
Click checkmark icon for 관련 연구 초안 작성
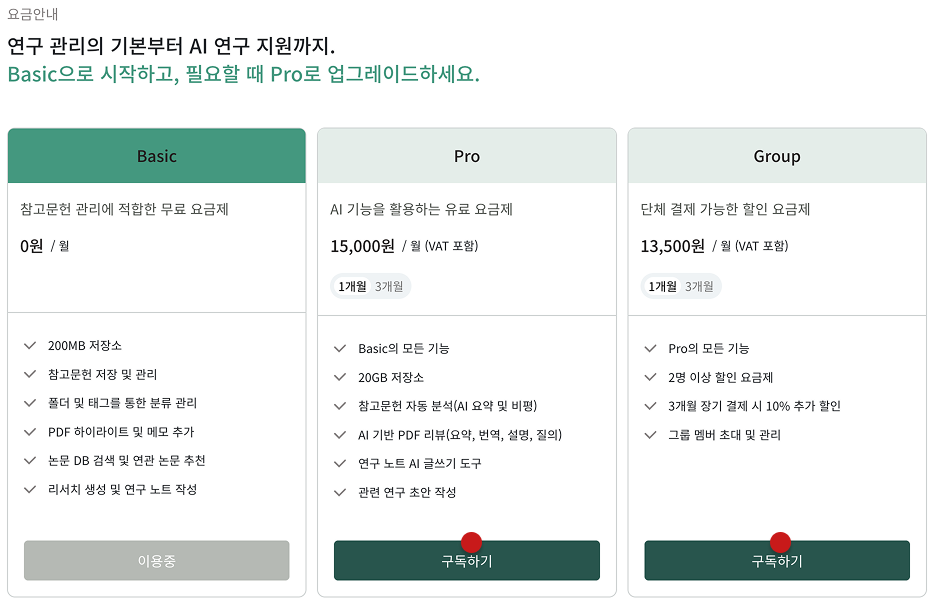340,493
